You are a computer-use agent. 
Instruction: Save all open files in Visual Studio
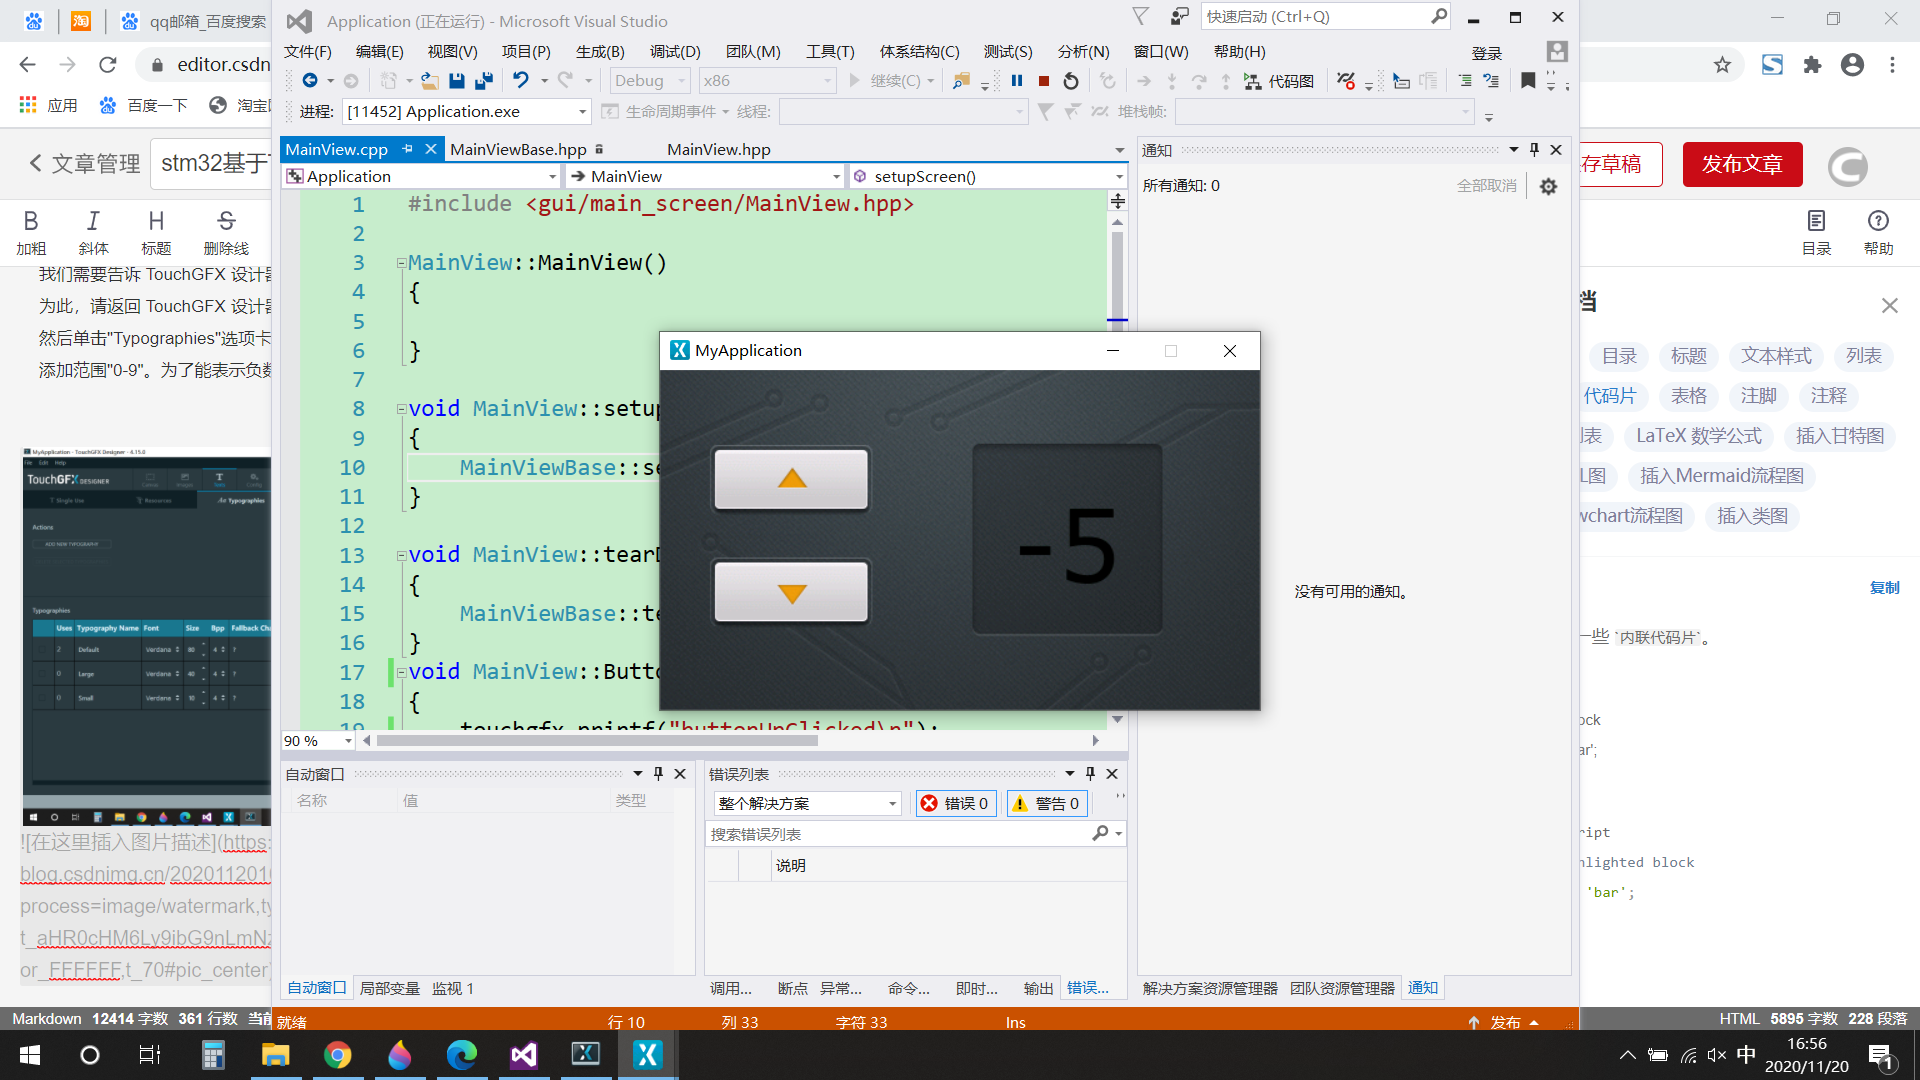484,81
